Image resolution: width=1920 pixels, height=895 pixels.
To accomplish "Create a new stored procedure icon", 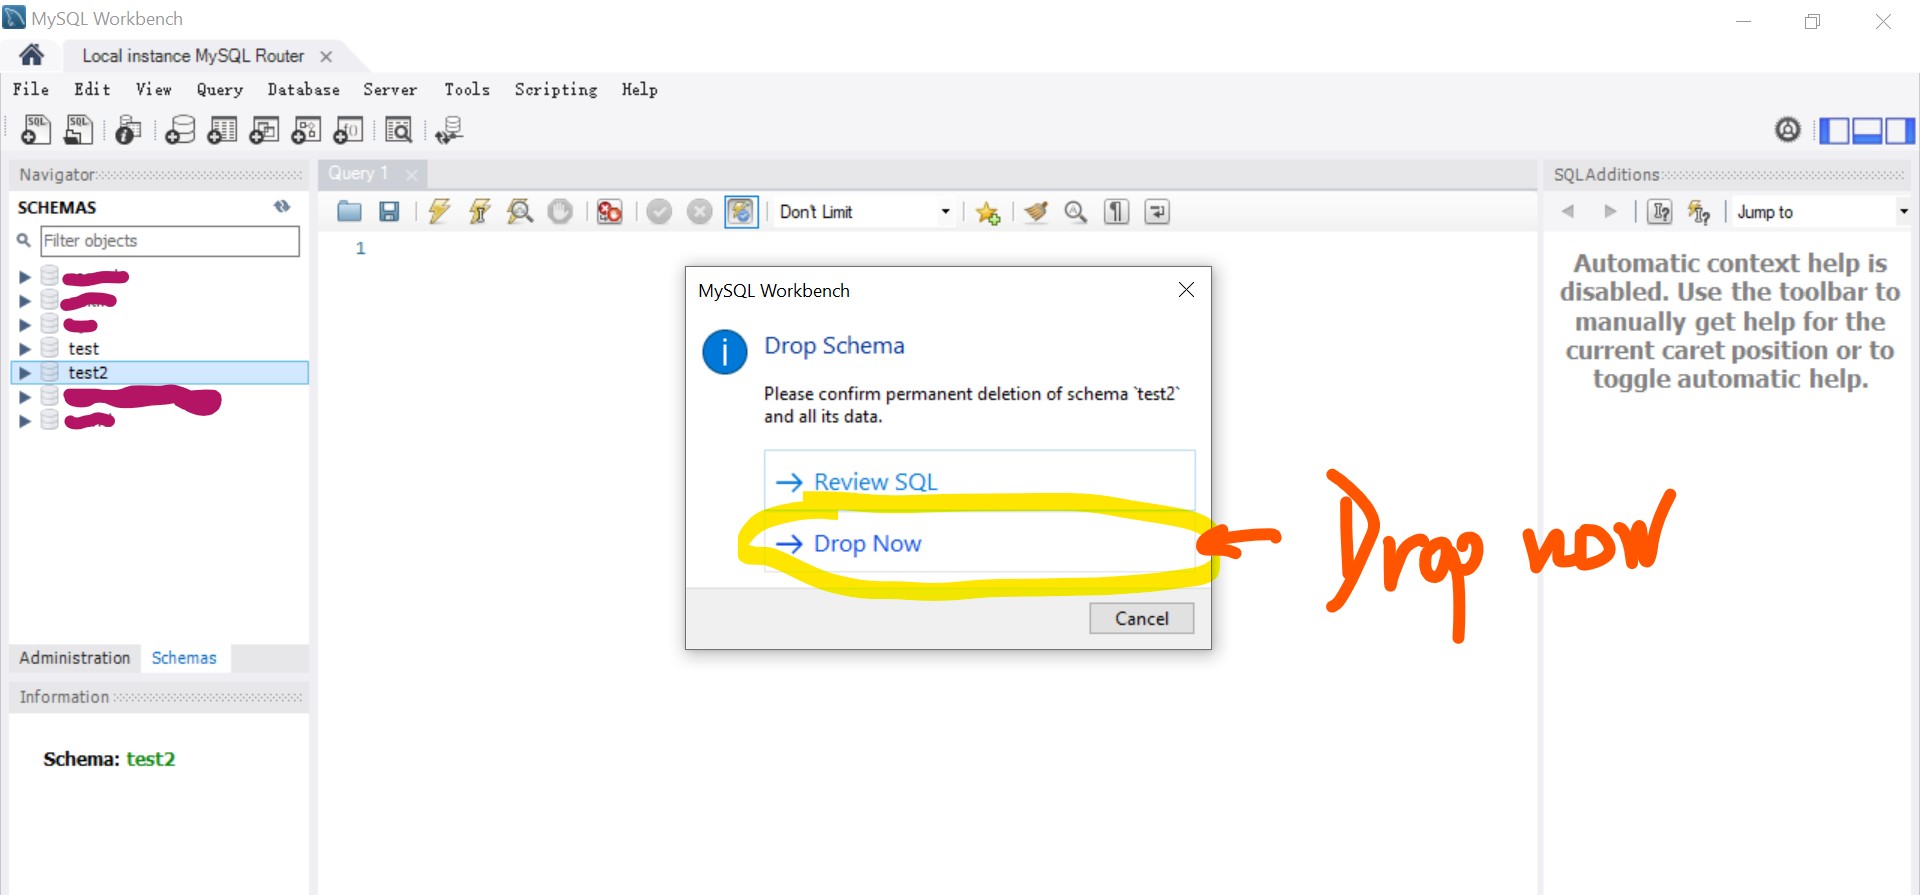I will click(x=306, y=130).
